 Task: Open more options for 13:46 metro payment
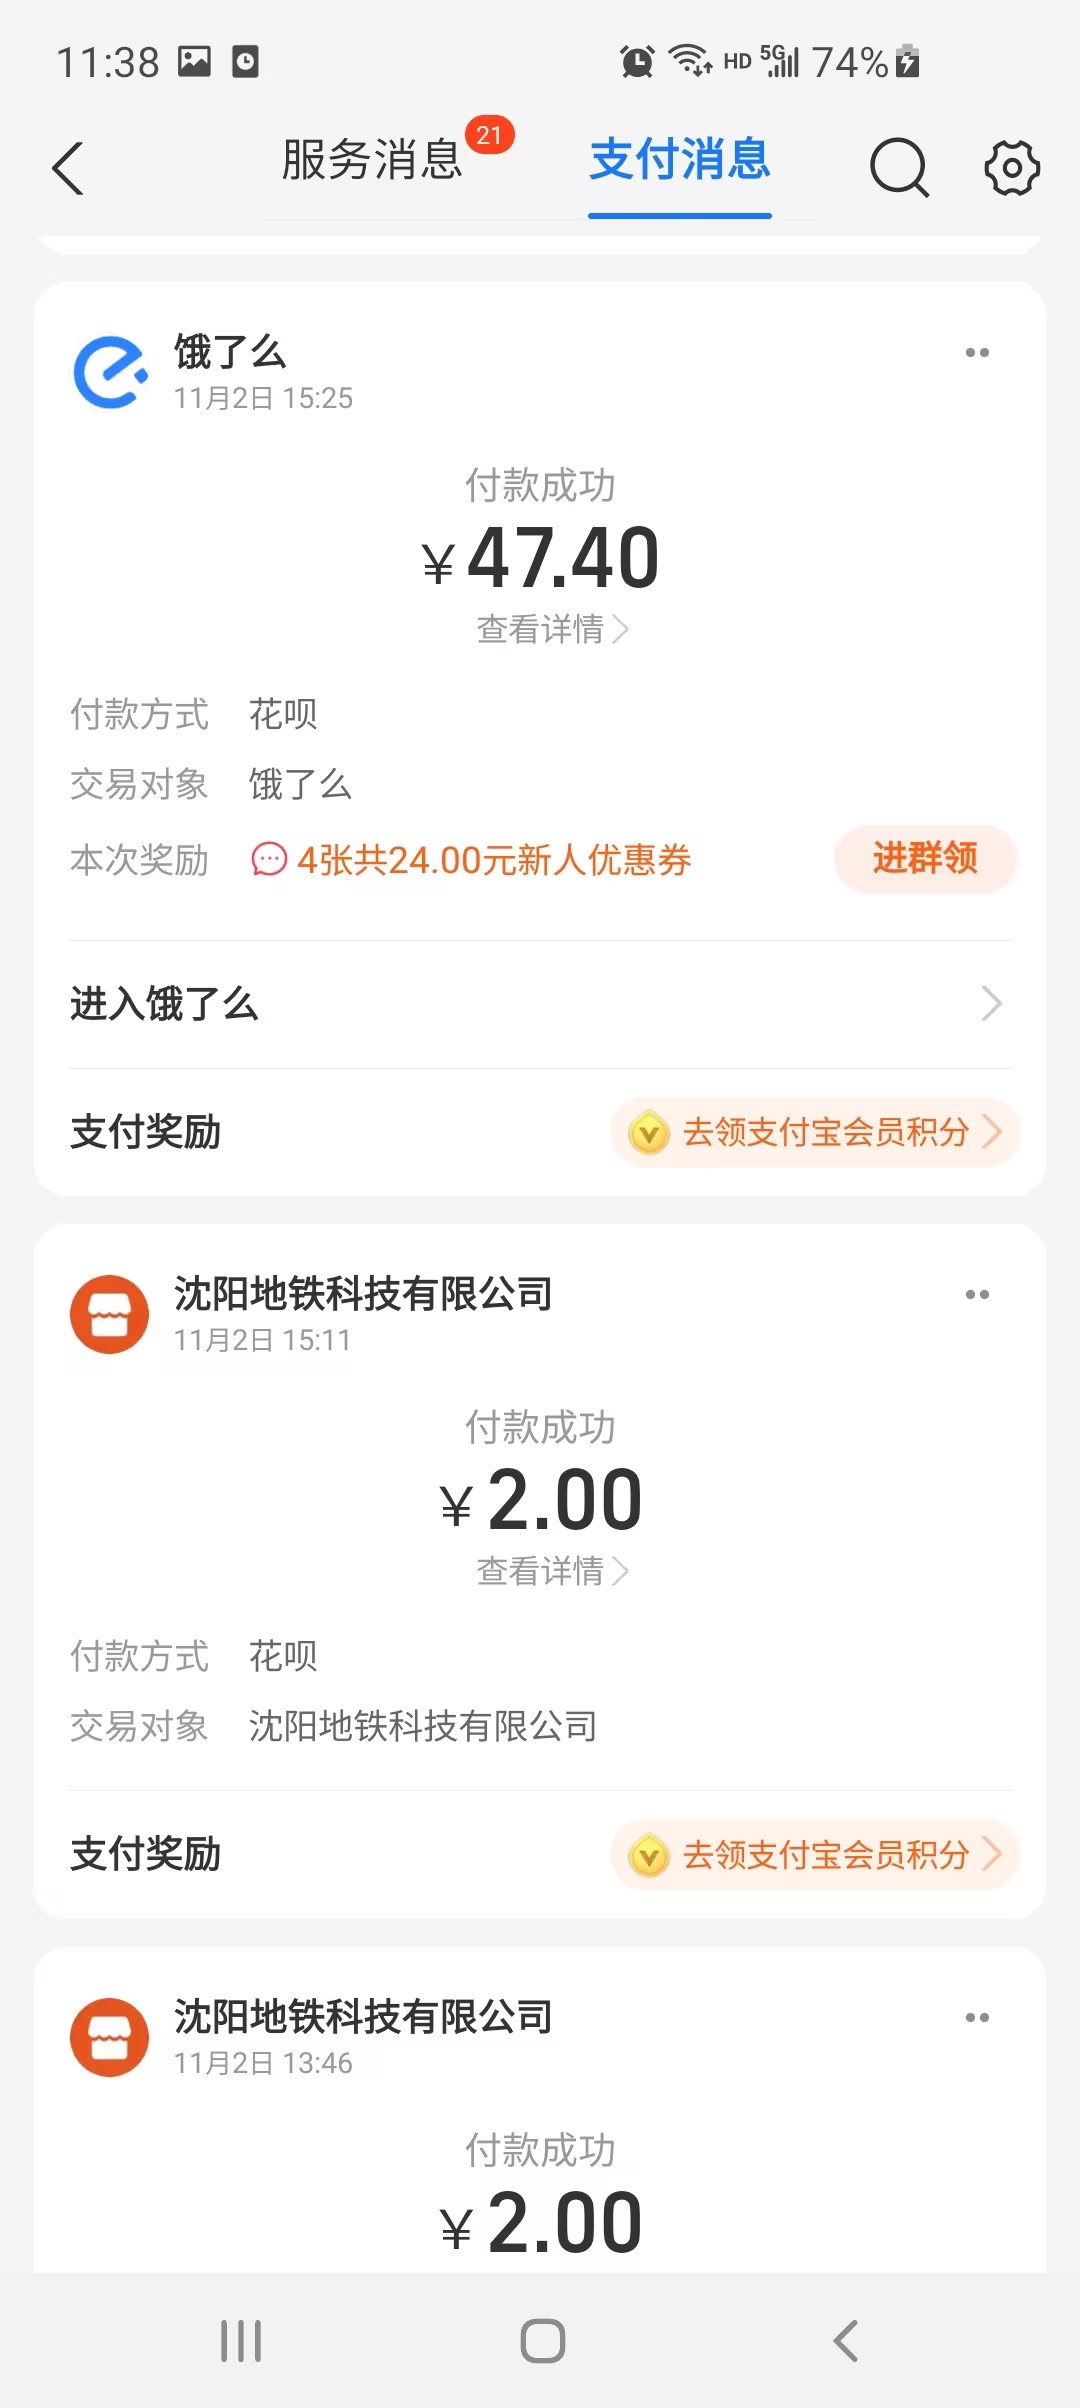tap(977, 2018)
